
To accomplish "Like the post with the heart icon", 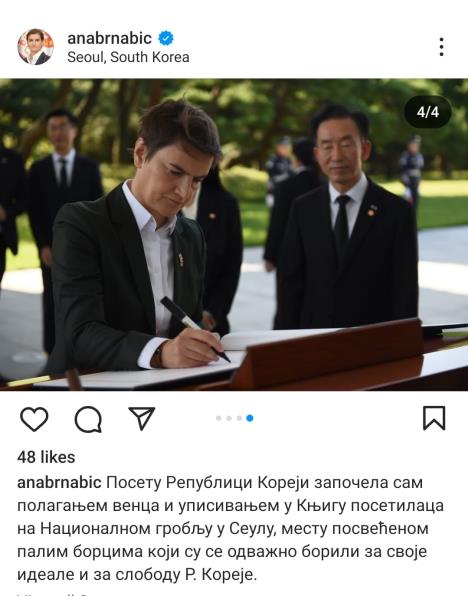I will (34, 419).
